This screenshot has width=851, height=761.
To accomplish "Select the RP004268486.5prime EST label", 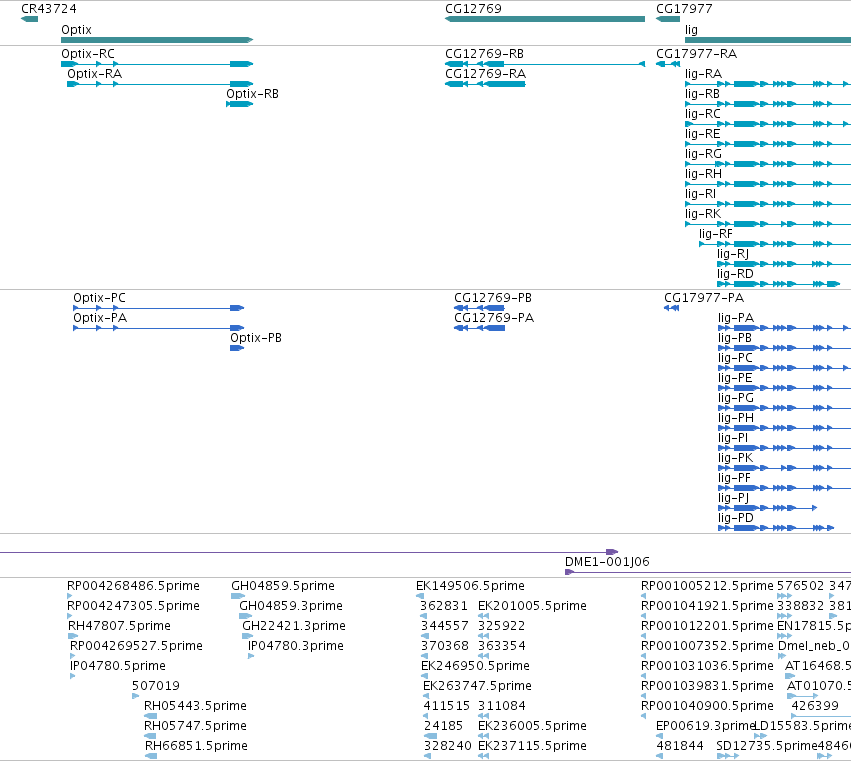I will click(134, 586).
